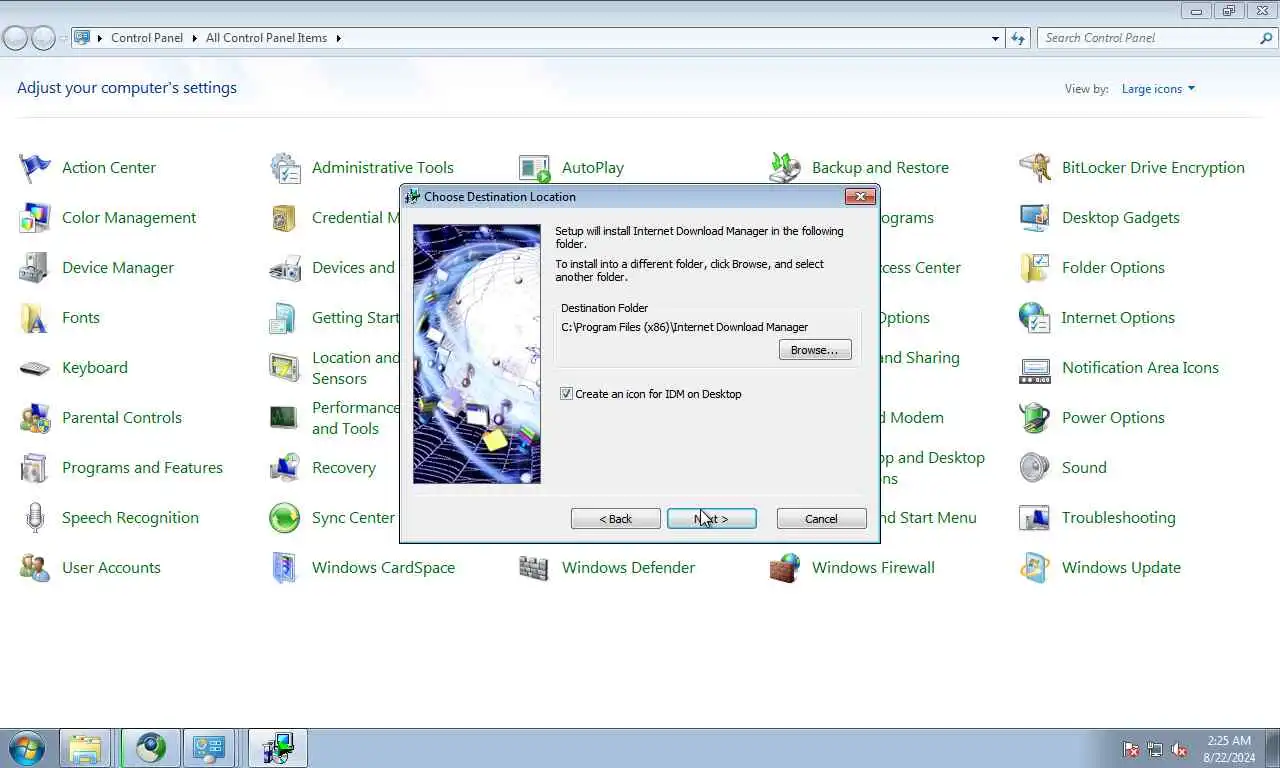Image resolution: width=1280 pixels, height=768 pixels.
Task: Click the search magnifier icon
Action: (x=1266, y=38)
